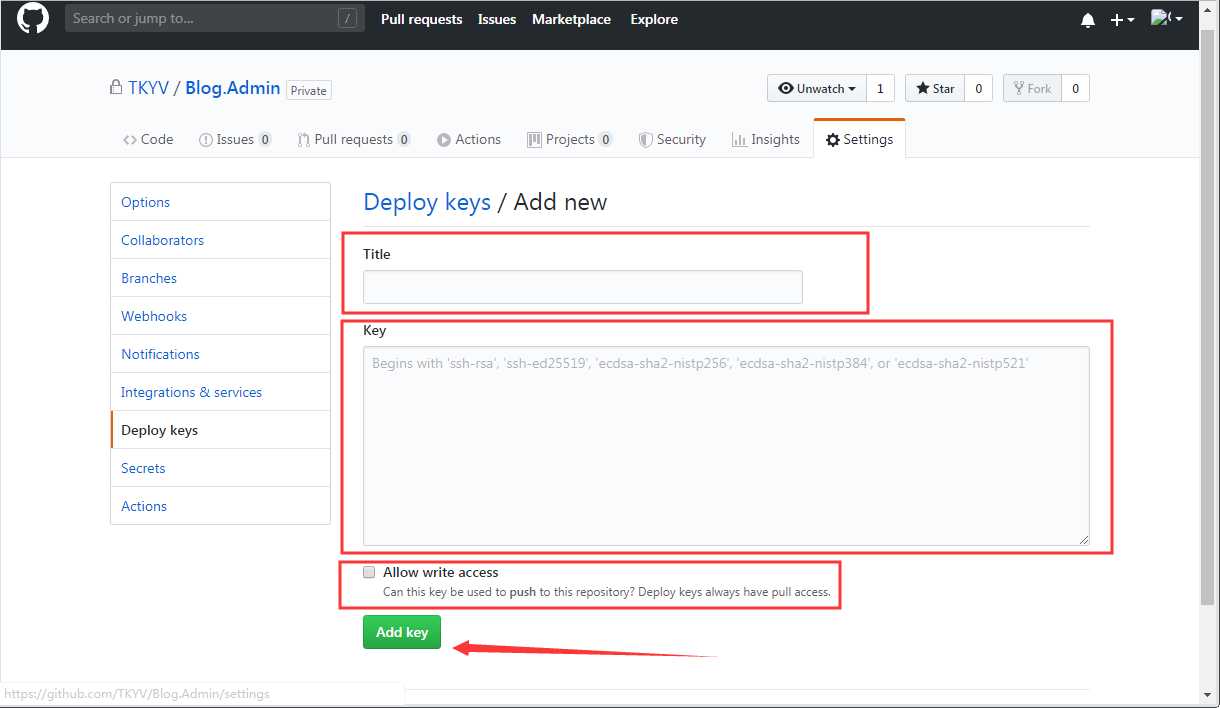Screen dimensions: 1220x708
Task: Open Integrations & services in sidebar
Action: pos(220,392)
